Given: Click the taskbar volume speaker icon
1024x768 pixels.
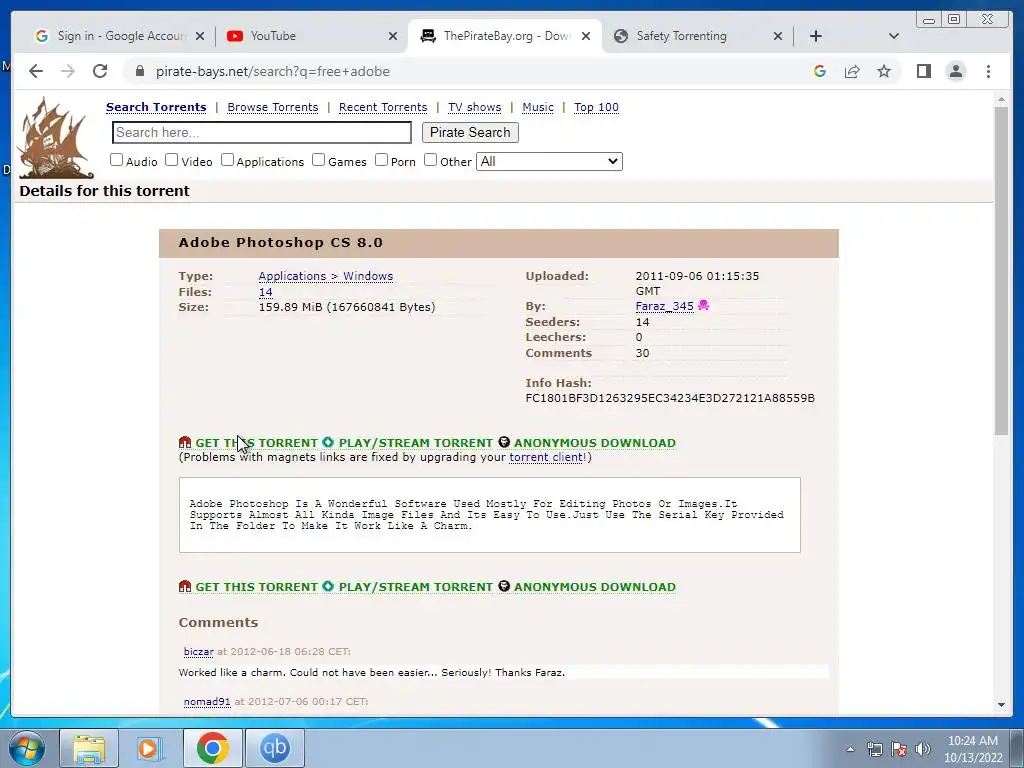Looking at the screenshot, I should tap(923, 749).
